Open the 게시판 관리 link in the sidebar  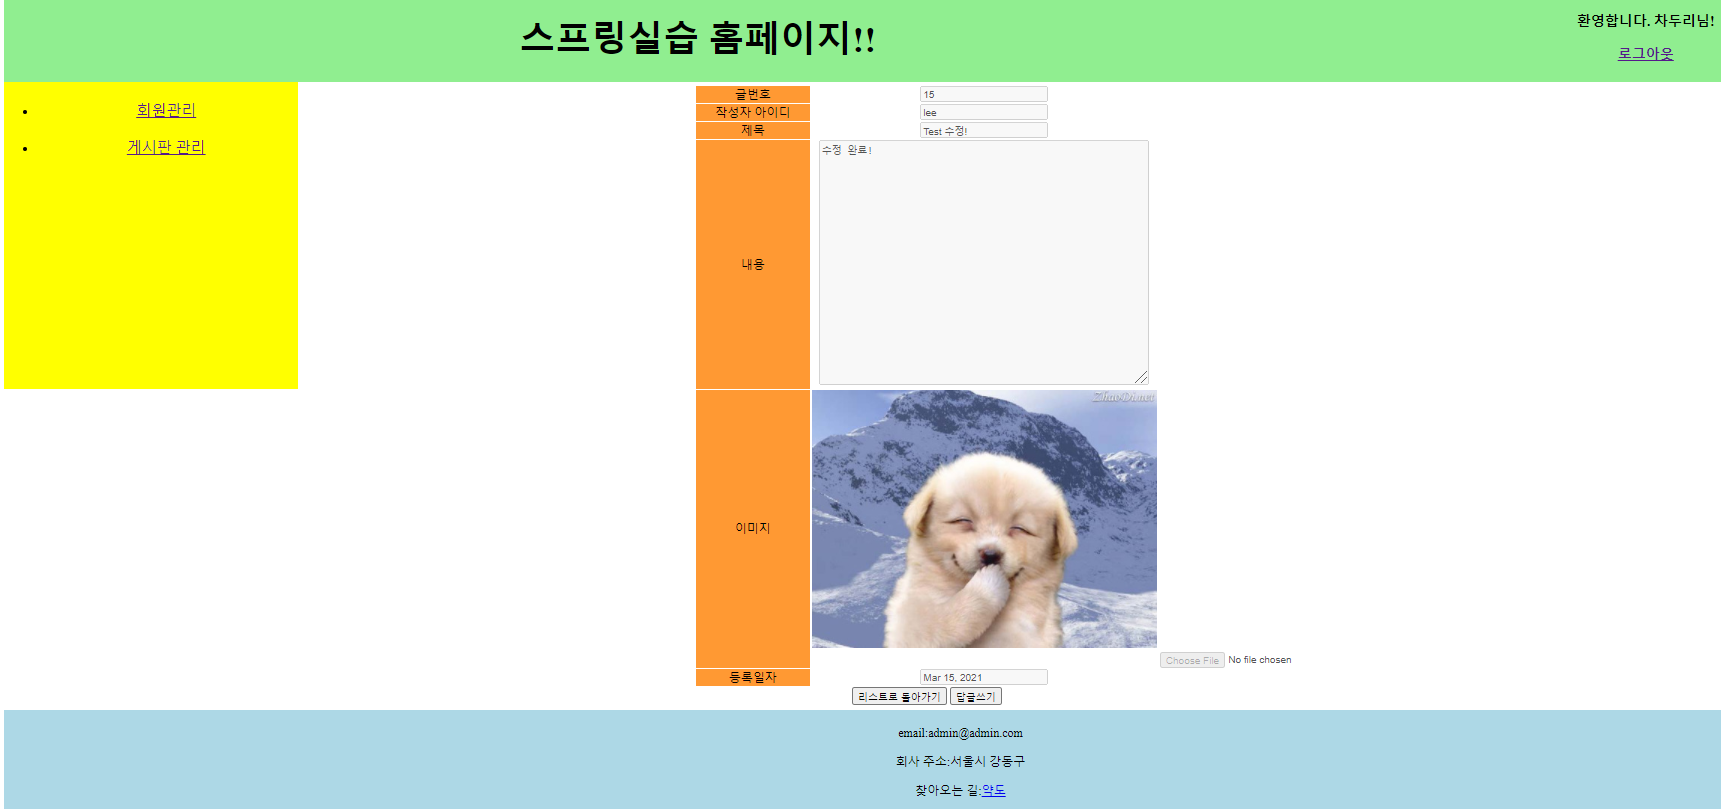coord(166,147)
